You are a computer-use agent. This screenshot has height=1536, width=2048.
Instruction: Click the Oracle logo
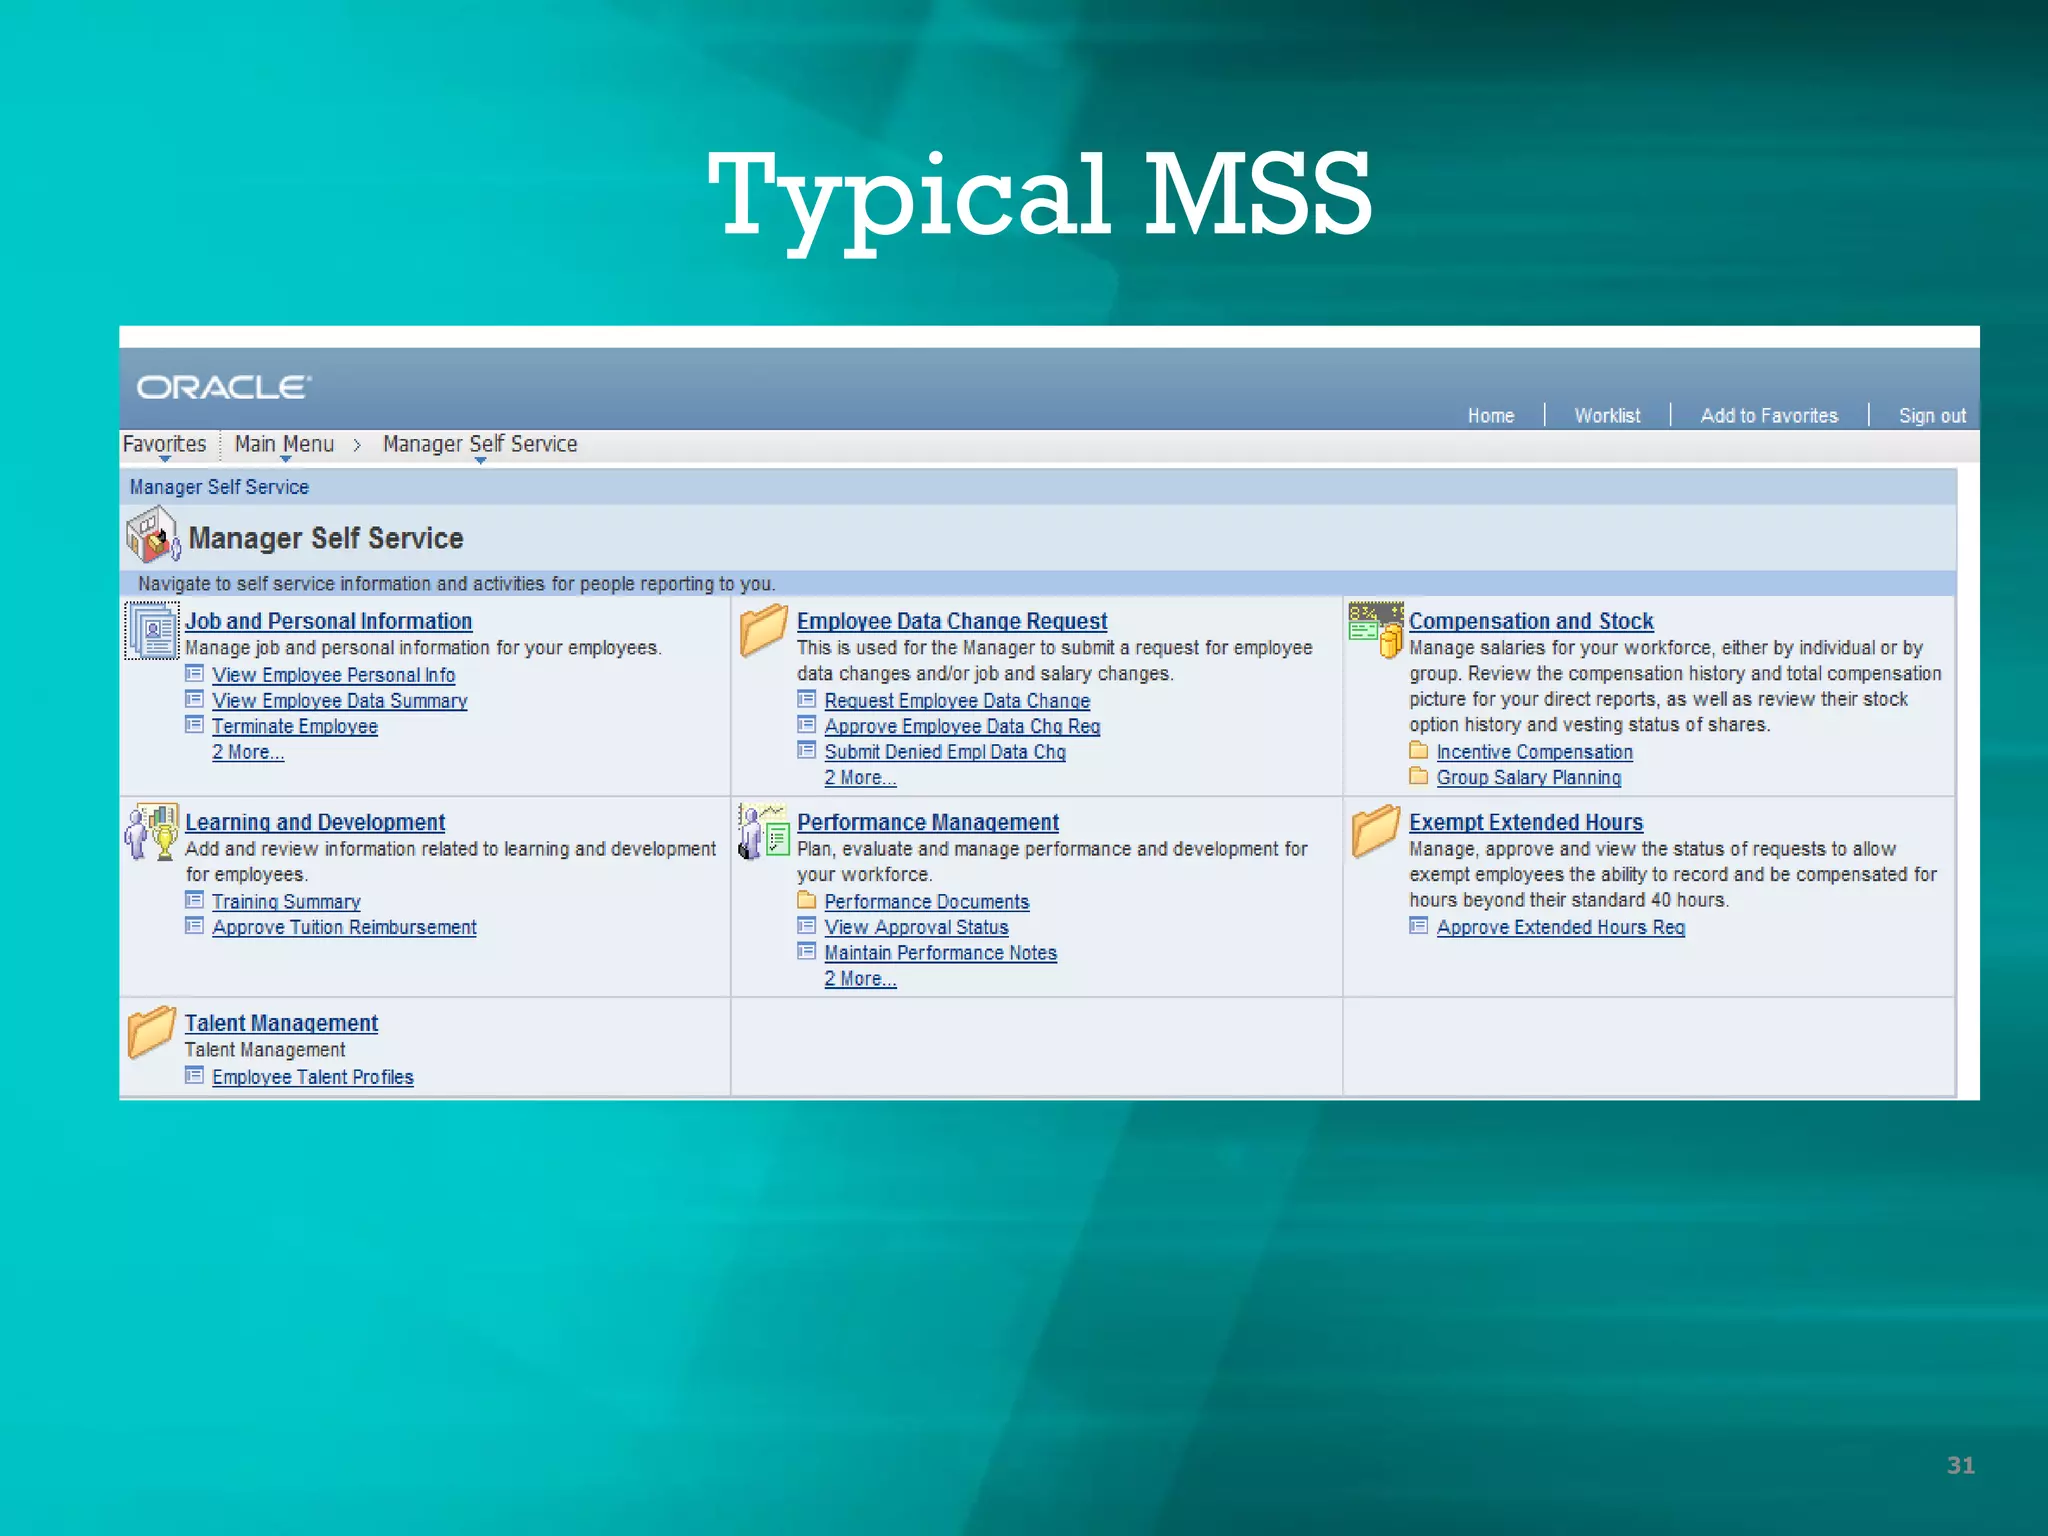(x=224, y=387)
